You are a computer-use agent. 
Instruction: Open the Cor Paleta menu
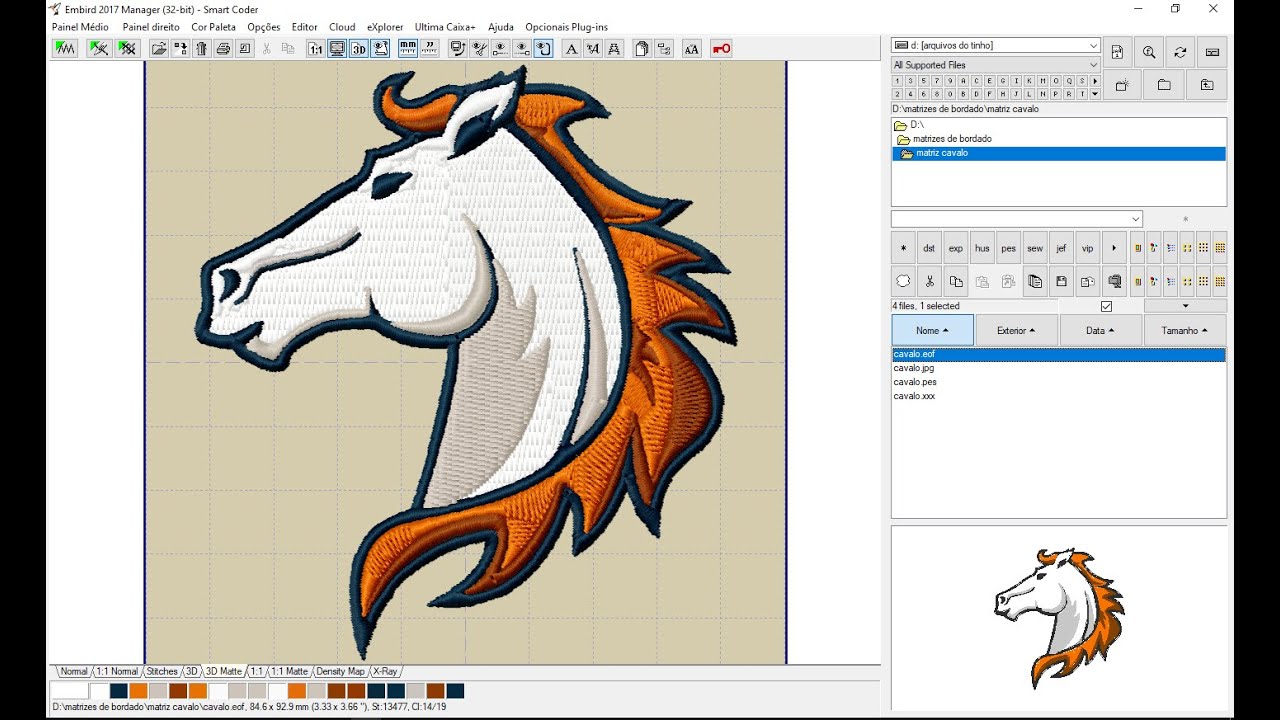click(x=214, y=27)
